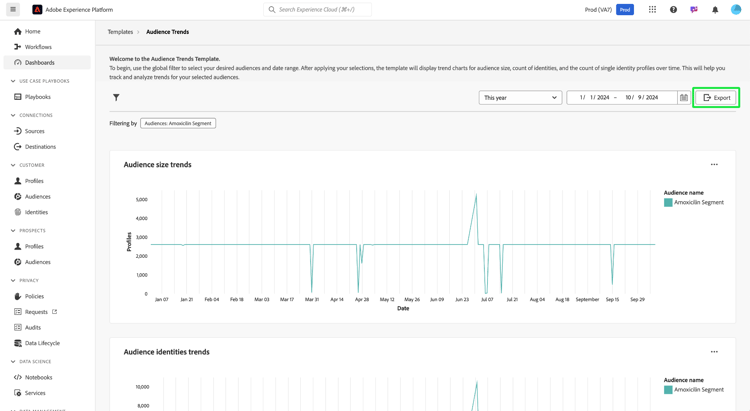The image size is (750, 411).
Task: Open the This year date range dropdown
Action: [520, 98]
